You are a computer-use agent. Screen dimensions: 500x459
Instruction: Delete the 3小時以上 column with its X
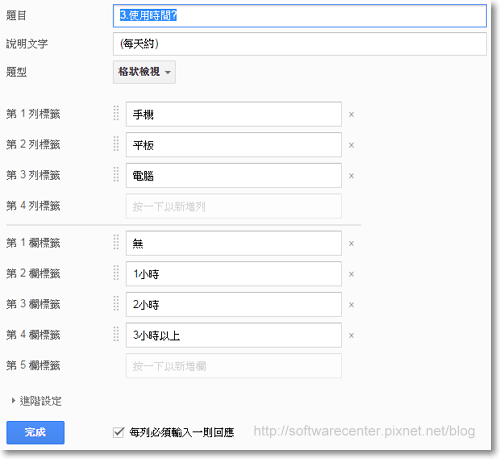point(351,336)
